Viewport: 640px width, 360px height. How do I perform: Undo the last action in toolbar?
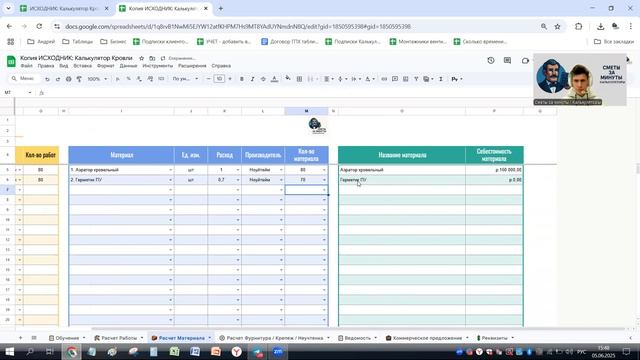(47, 79)
